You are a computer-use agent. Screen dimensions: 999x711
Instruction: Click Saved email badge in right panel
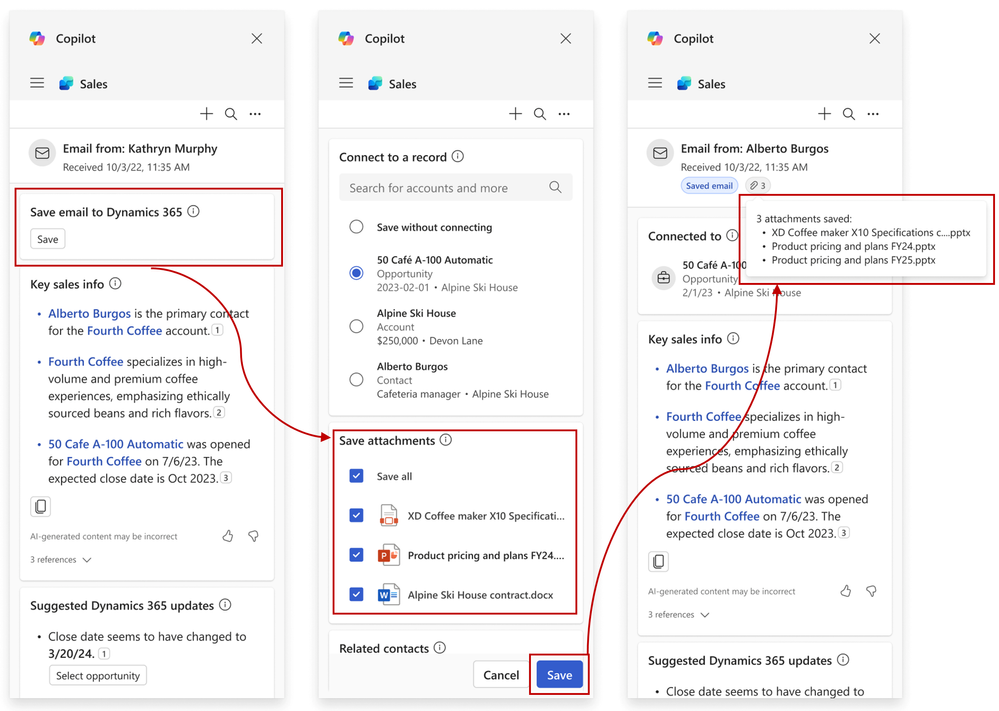pyautogui.click(x=709, y=185)
